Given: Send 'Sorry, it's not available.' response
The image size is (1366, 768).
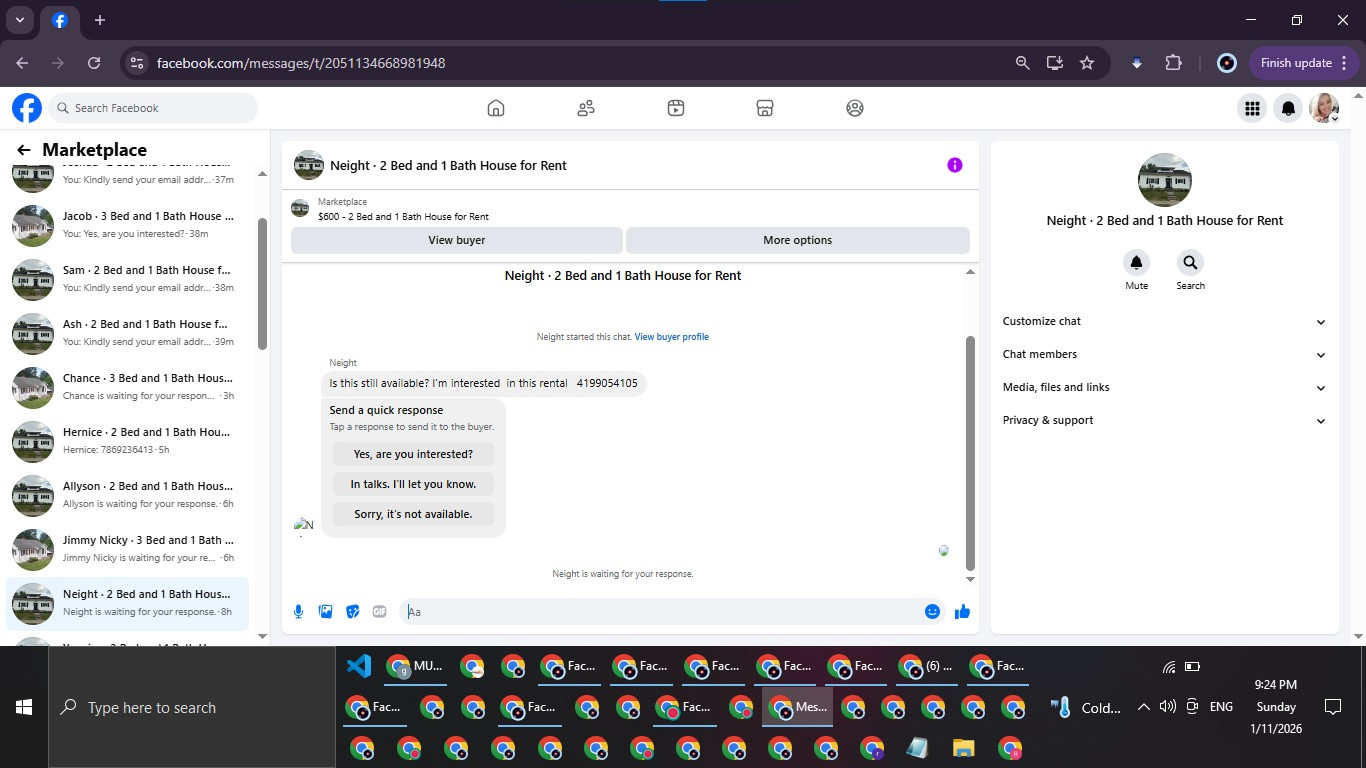Looking at the screenshot, I should (413, 514).
